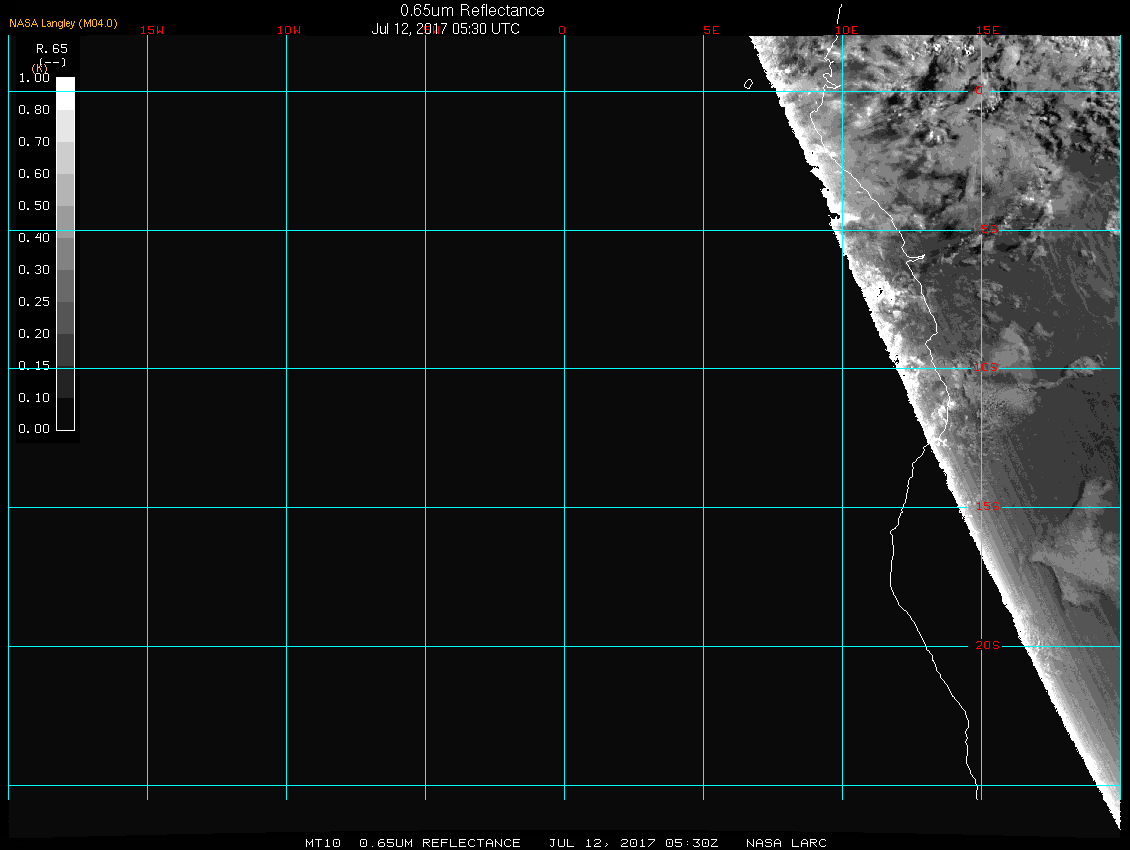
Task: Click the small island outline near the equator
Action: 748,84
